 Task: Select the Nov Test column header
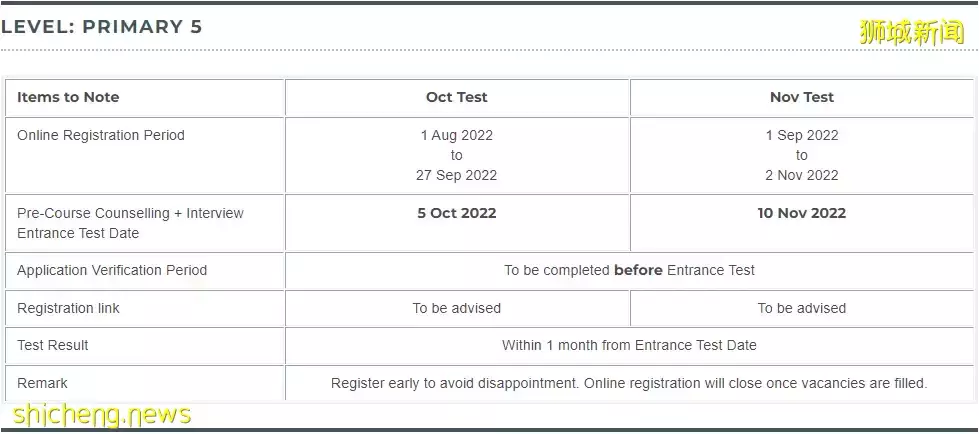pos(802,97)
